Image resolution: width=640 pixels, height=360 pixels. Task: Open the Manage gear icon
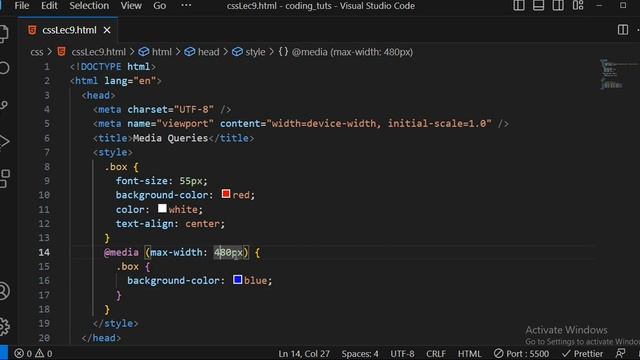tap(4, 327)
